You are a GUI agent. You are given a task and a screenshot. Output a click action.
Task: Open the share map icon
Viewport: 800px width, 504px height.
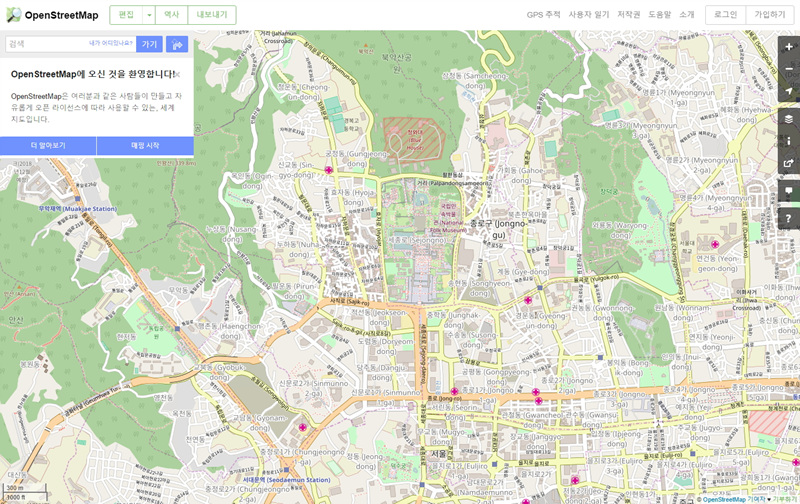pyautogui.click(x=789, y=163)
